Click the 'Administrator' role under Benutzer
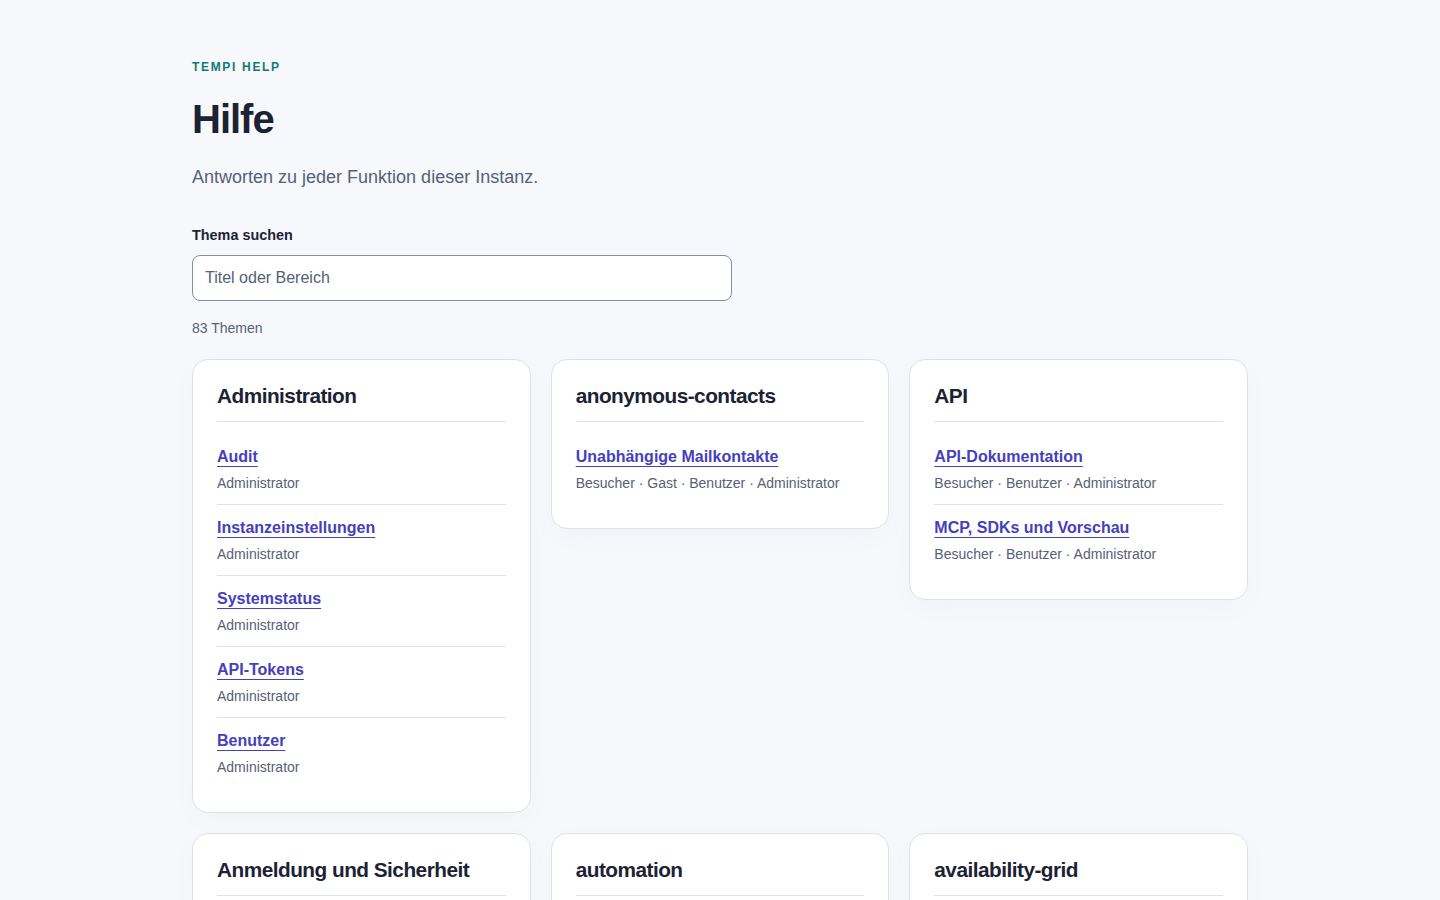This screenshot has height=900, width=1440. click(258, 767)
